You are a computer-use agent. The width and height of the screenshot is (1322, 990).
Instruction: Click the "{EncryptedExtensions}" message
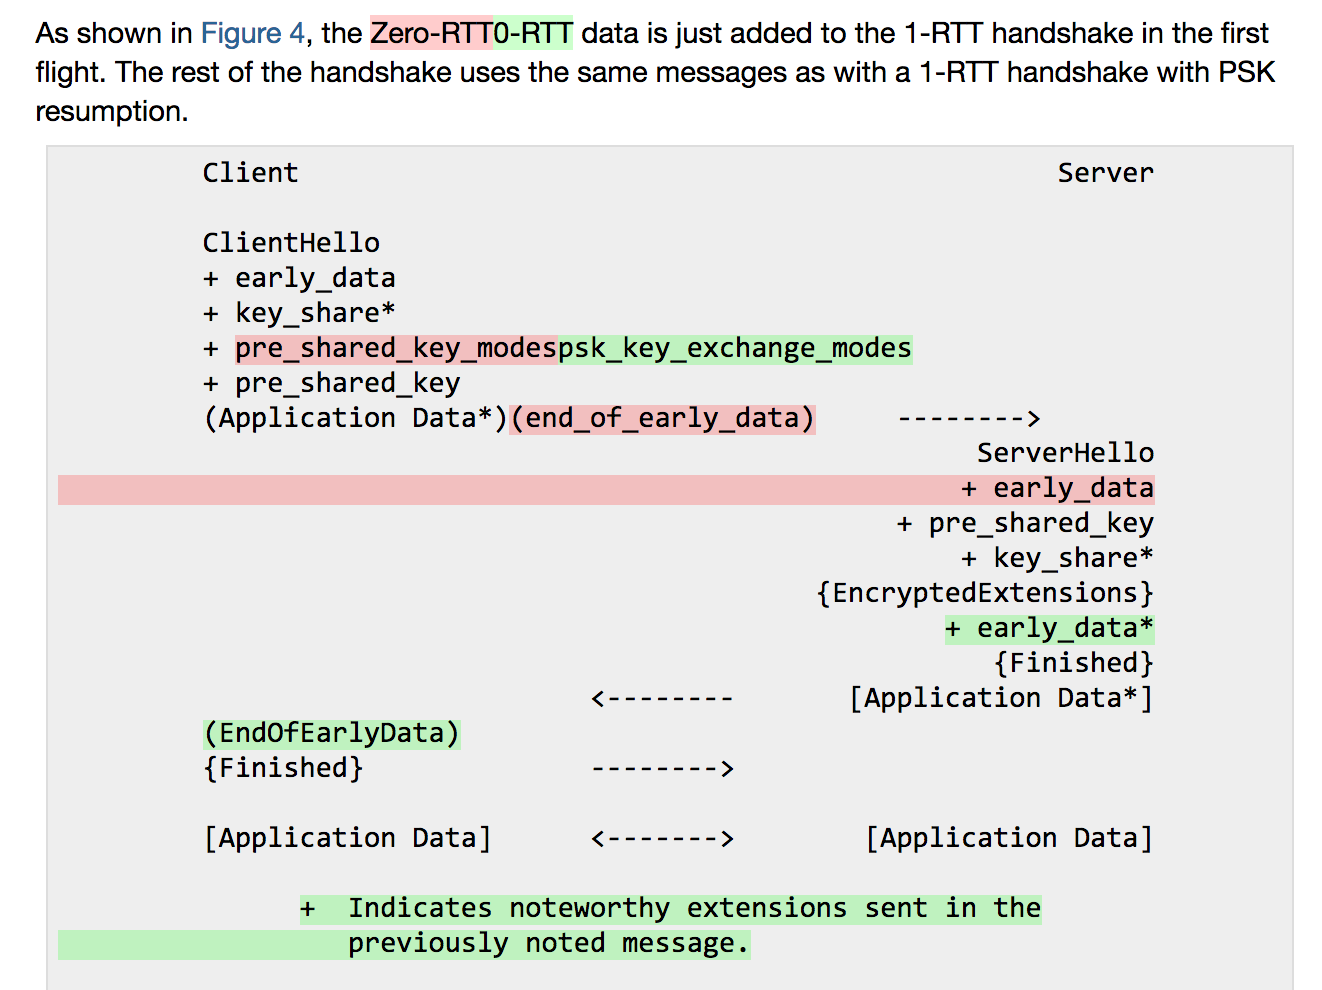point(985,593)
